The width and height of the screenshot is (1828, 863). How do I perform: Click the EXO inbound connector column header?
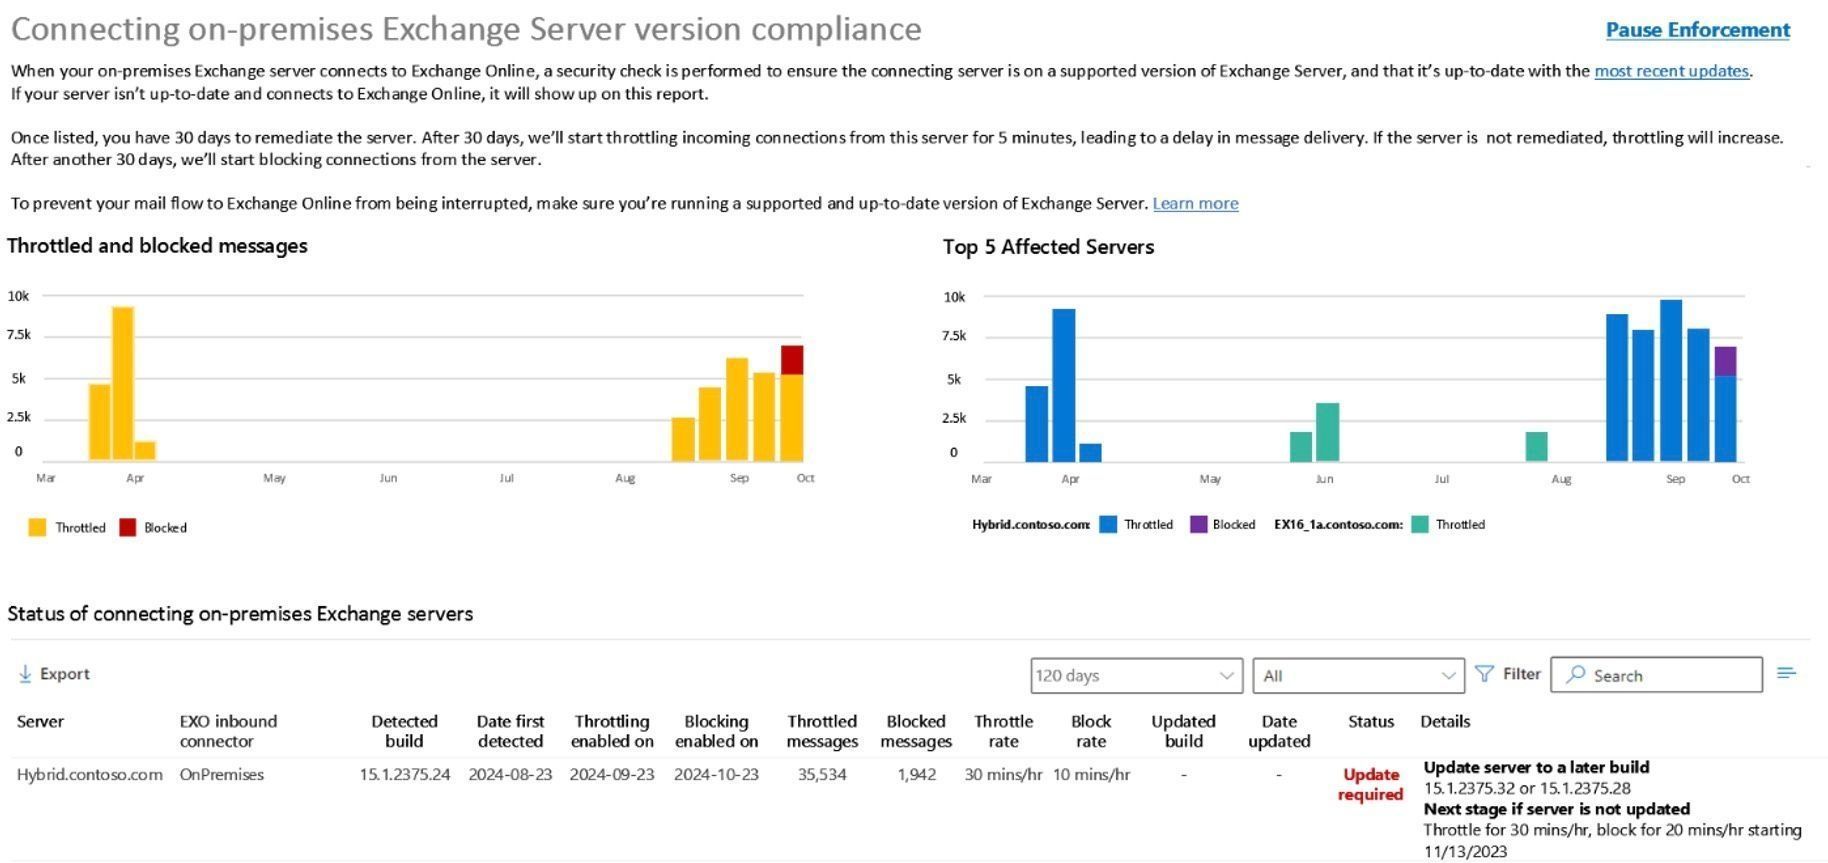tap(228, 732)
